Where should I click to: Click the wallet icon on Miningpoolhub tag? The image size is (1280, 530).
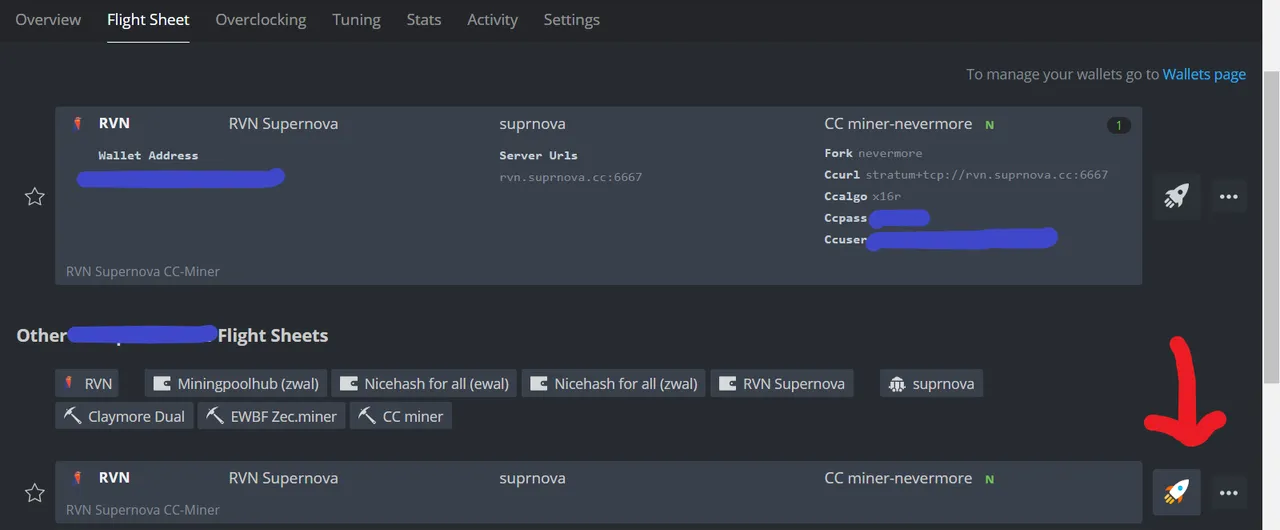point(162,384)
